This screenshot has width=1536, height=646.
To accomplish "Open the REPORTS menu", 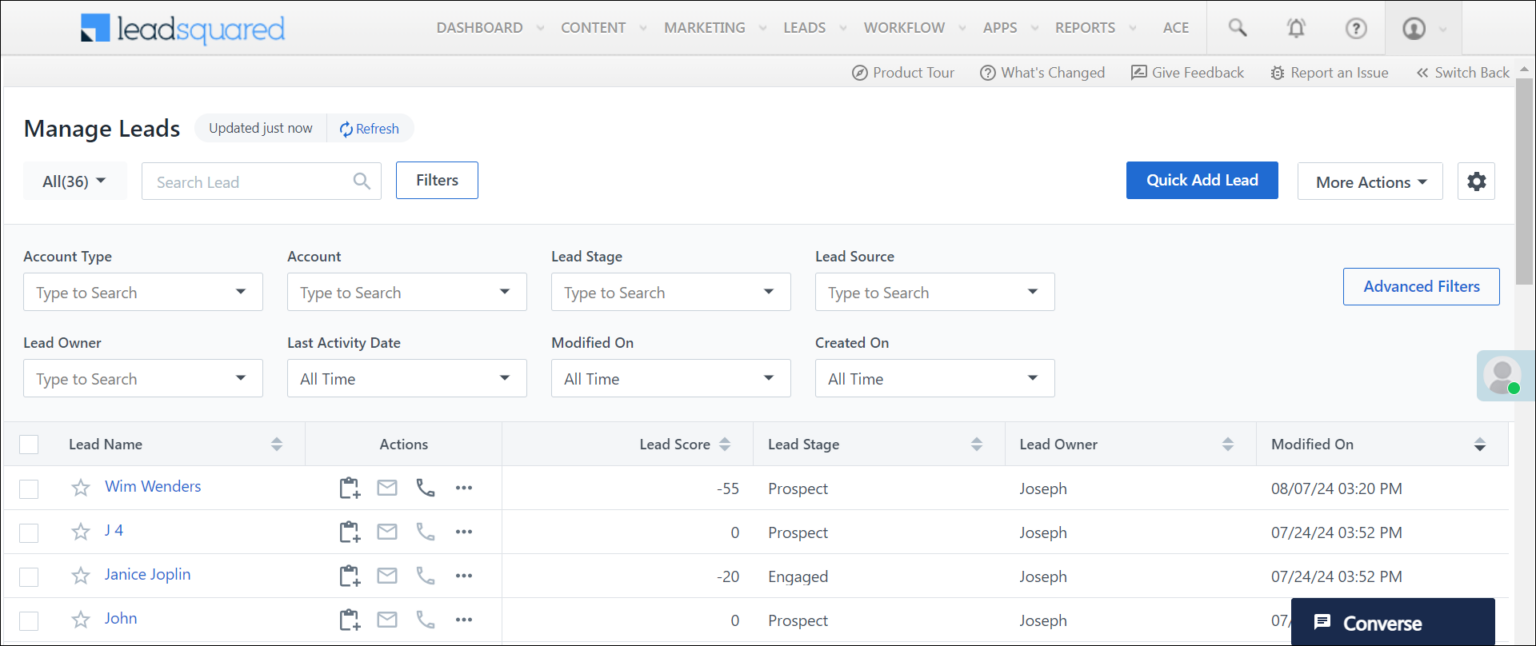I will click(x=1086, y=27).
